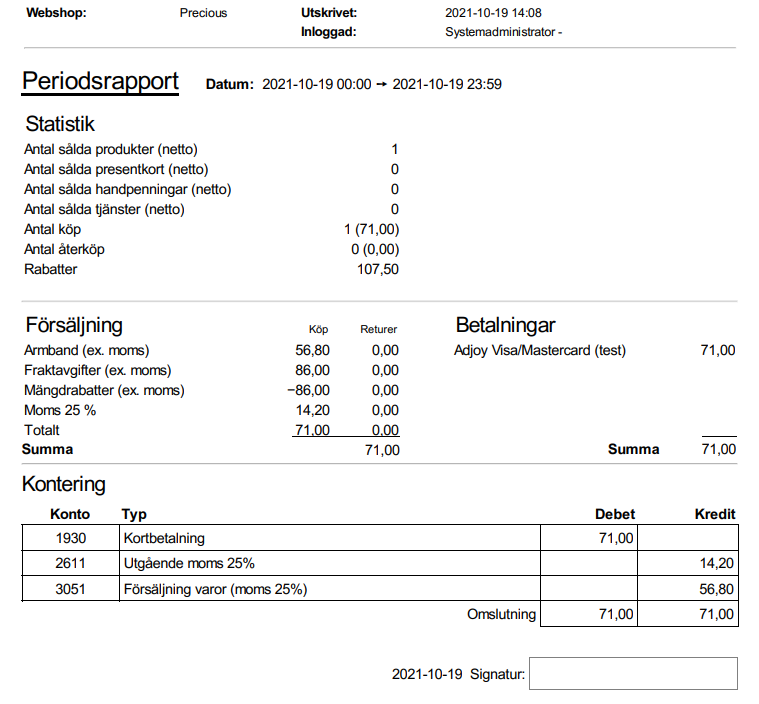Select end date 2021-10-19 23:59
This screenshot has width=759, height=704.
[x=447, y=84]
